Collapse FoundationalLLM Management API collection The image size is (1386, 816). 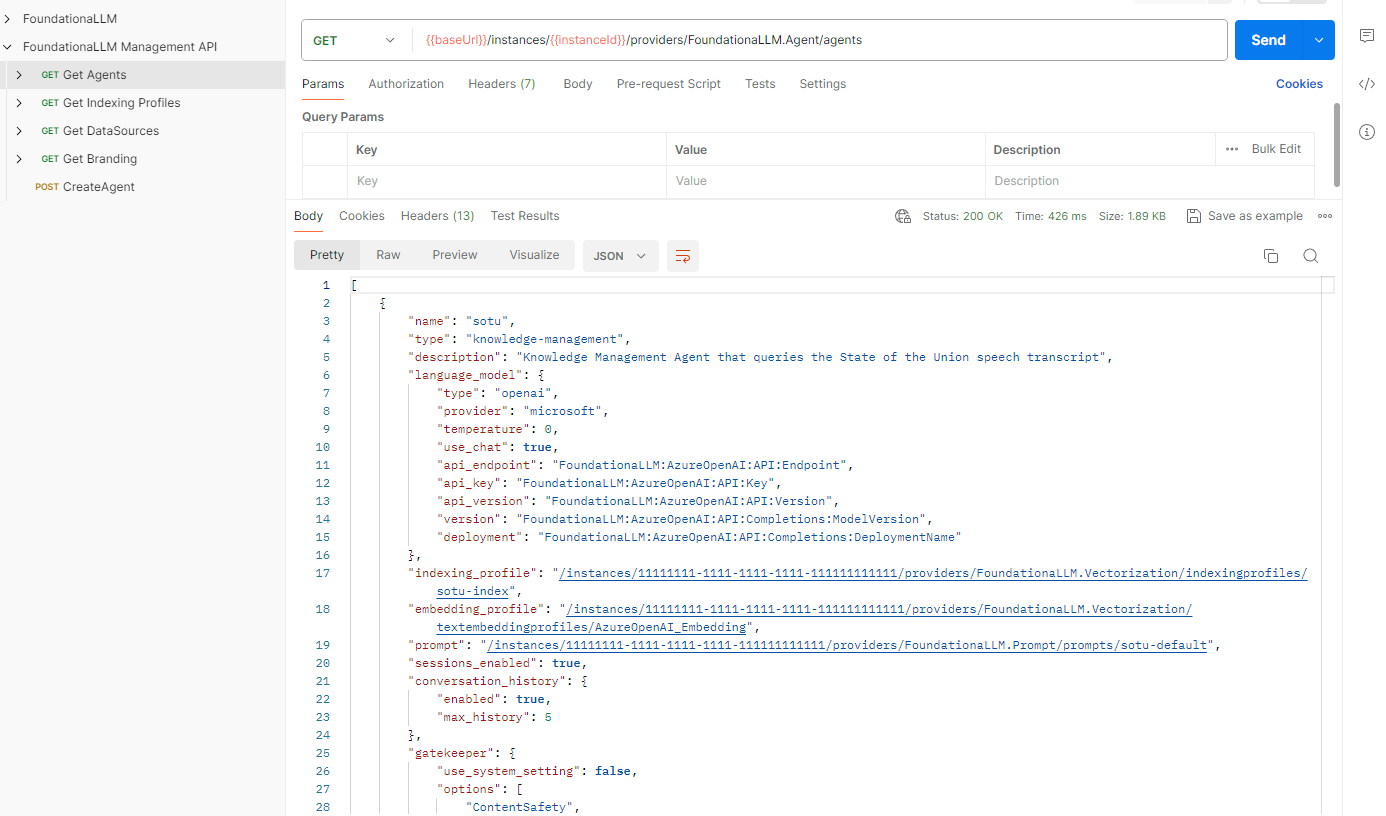(x=9, y=47)
